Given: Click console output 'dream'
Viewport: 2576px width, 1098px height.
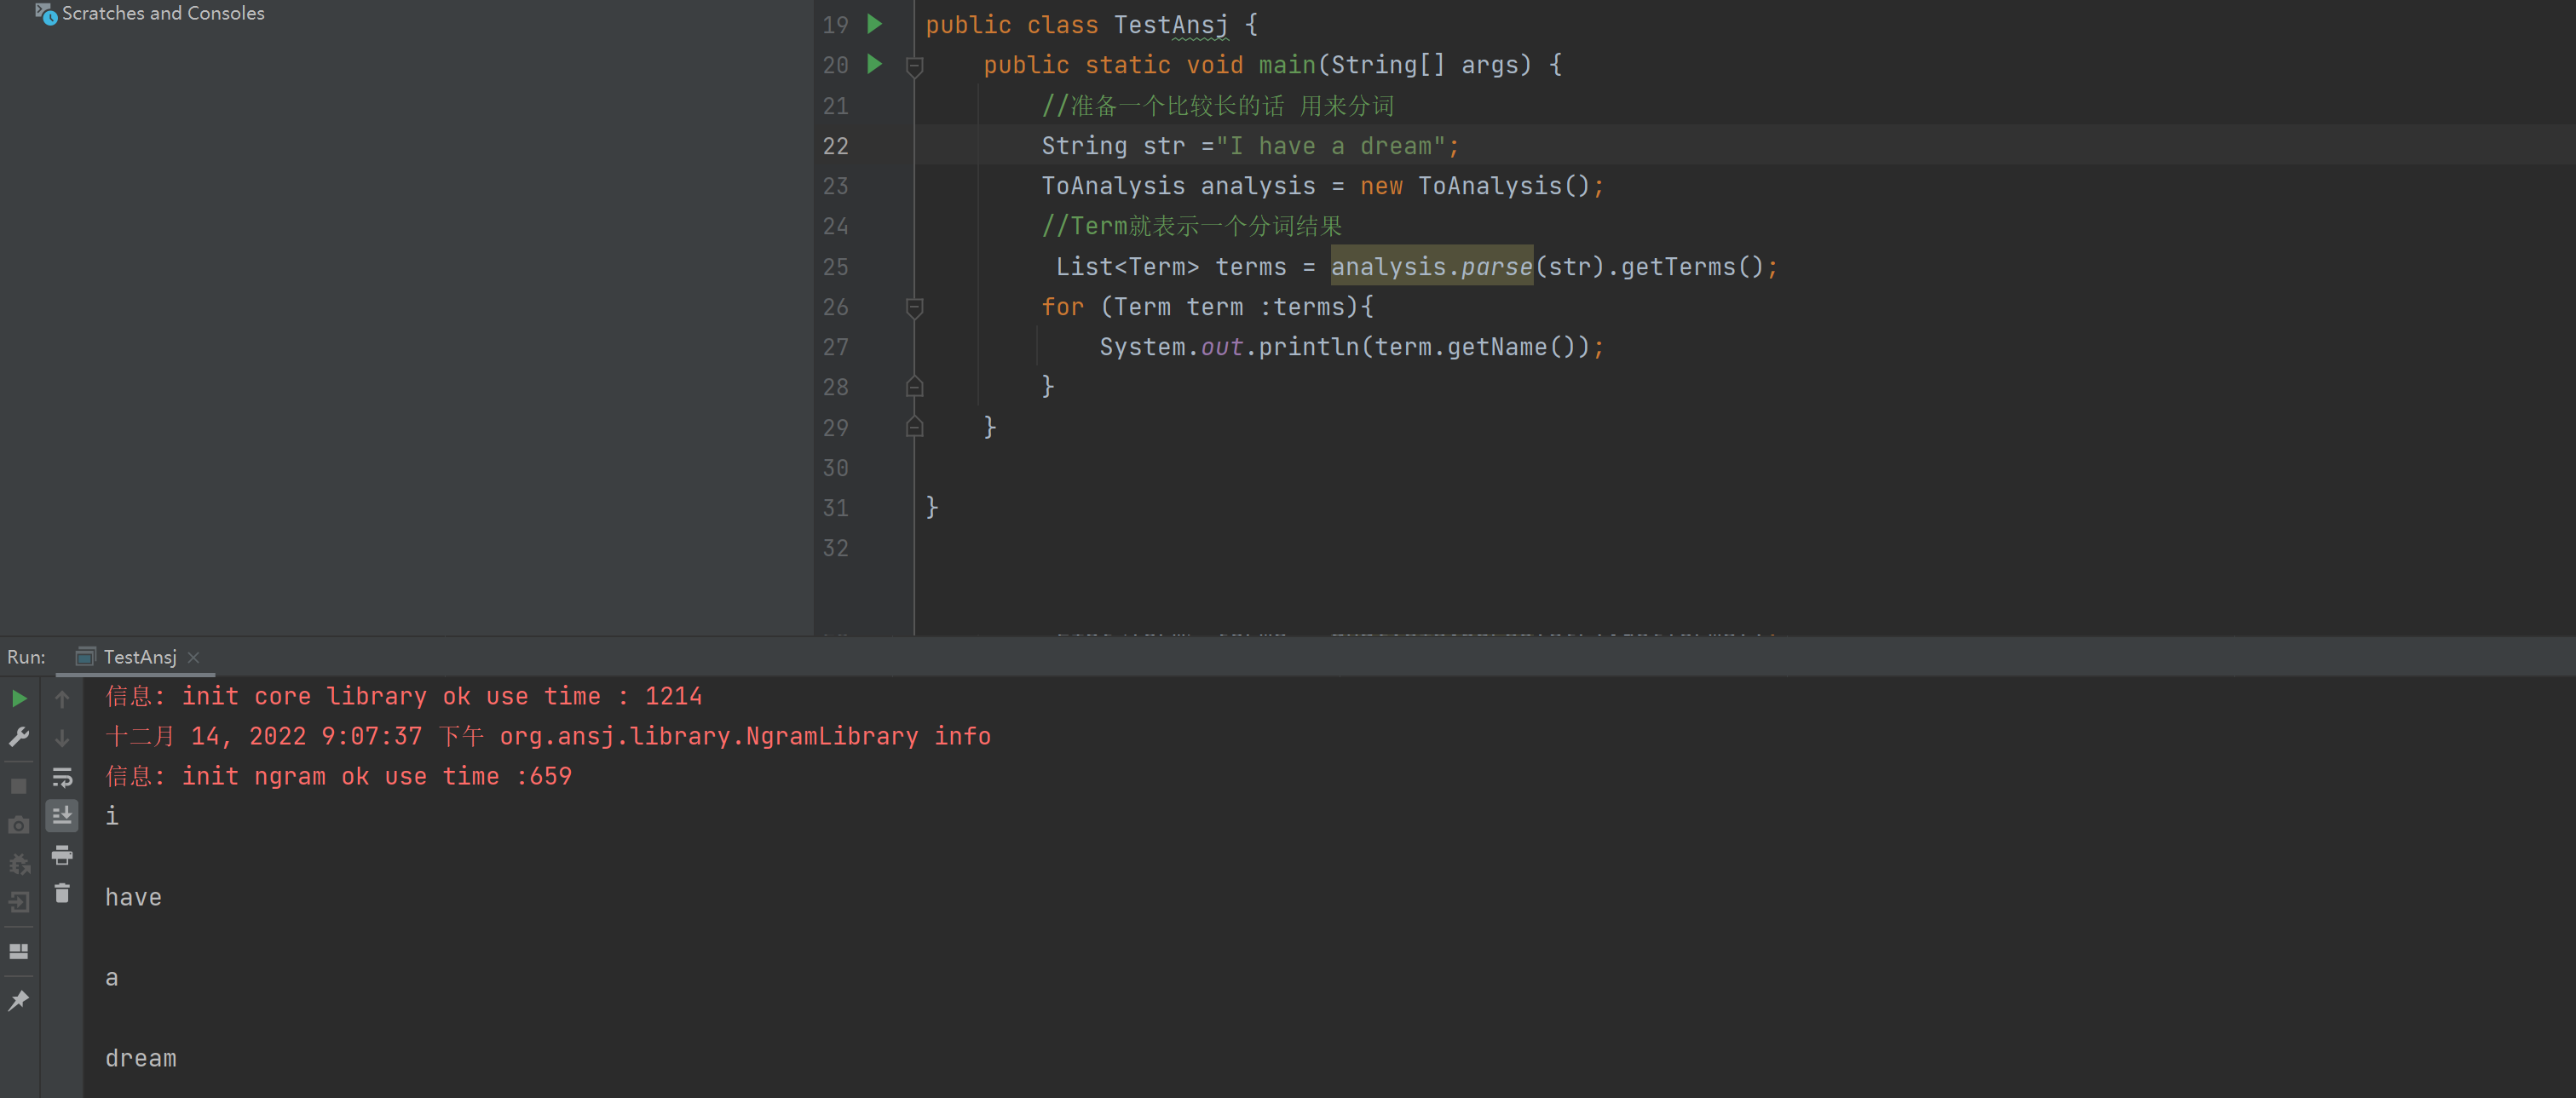Looking at the screenshot, I should (x=141, y=1058).
